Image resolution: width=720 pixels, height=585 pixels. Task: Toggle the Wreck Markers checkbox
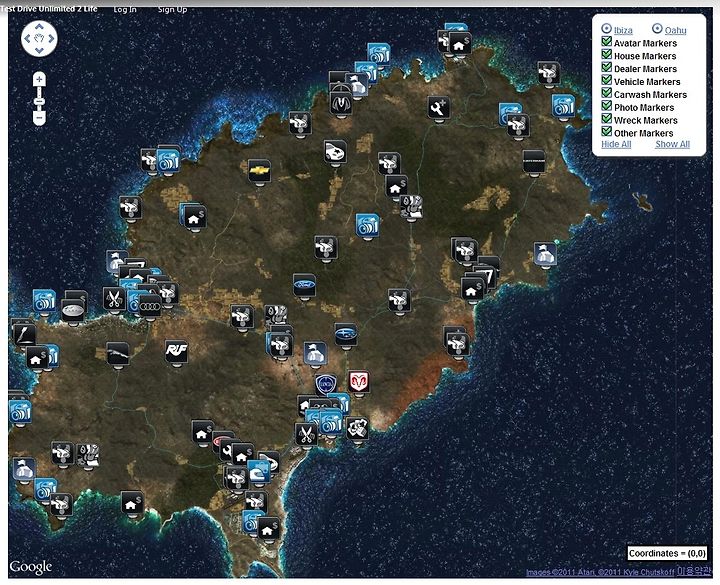(x=607, y=119)
